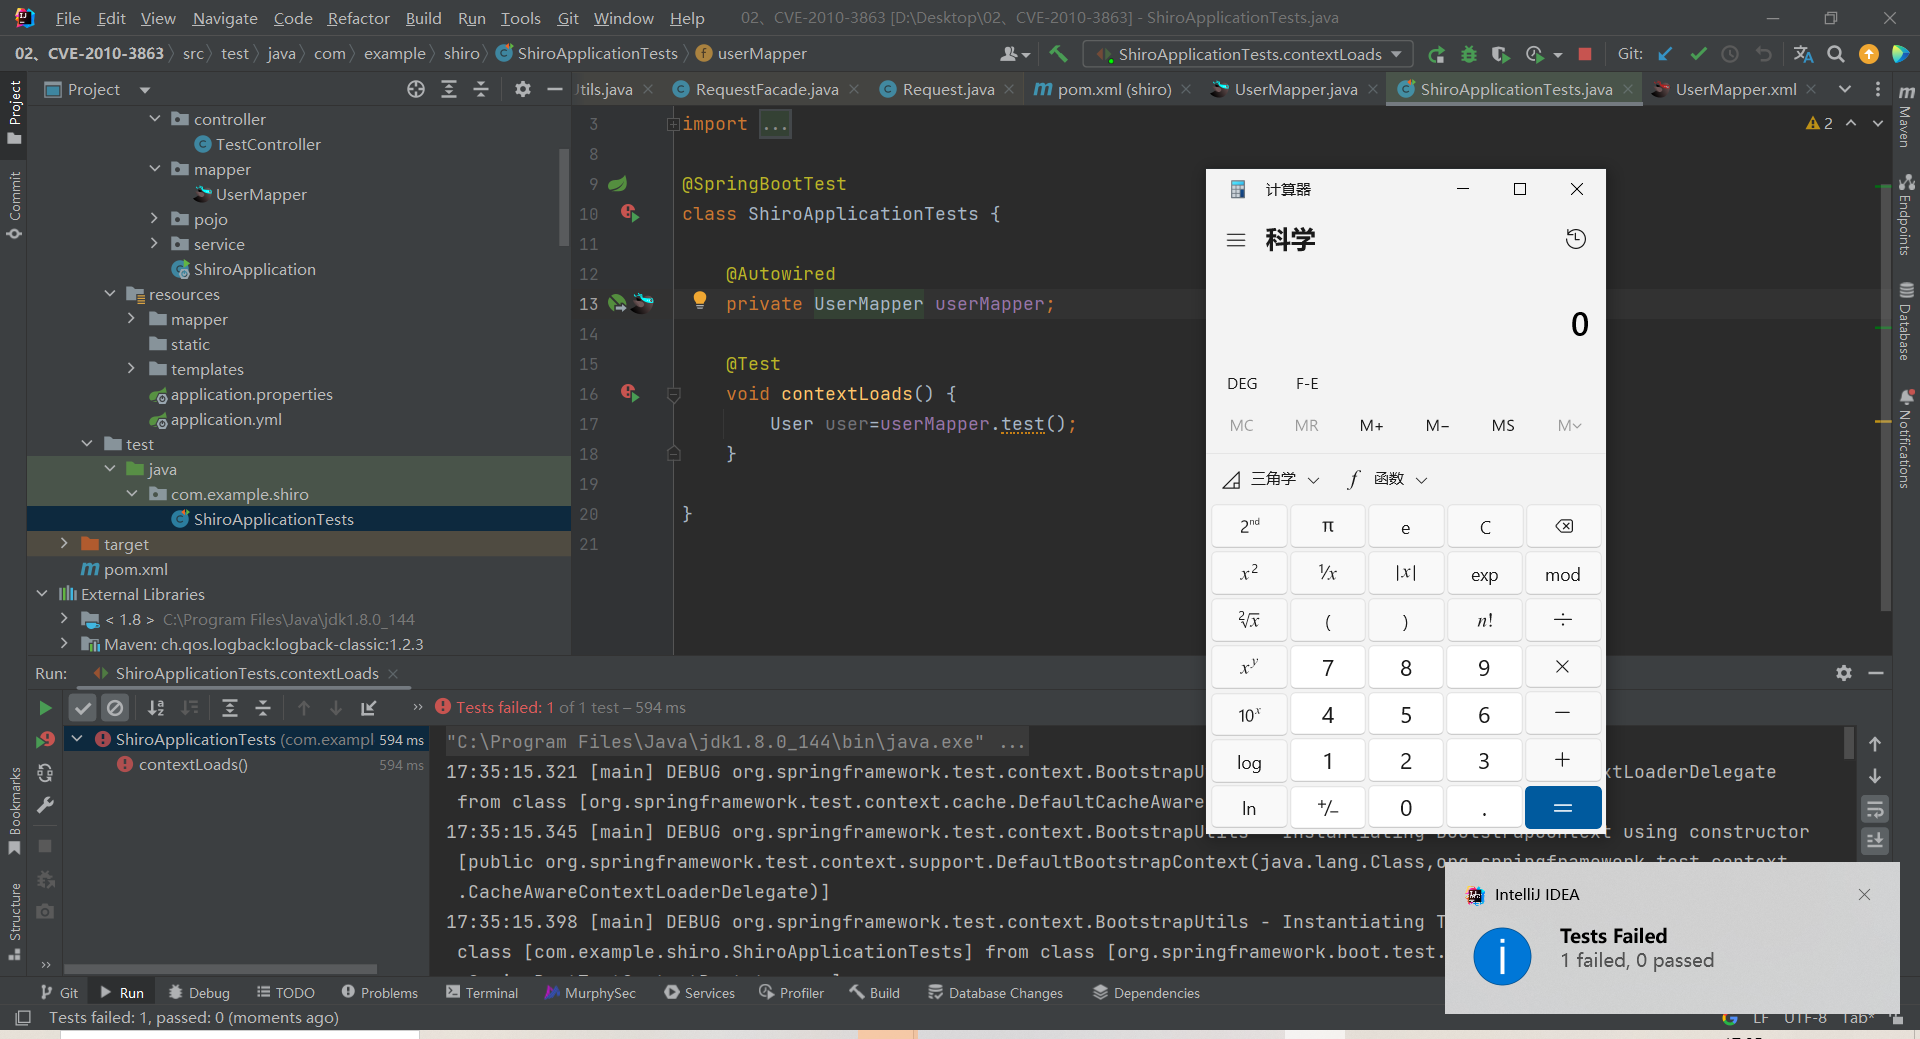Screen dimensions: 1920x1039
Task: Click run gutter icon on line 16
Action: coord(630,393)
